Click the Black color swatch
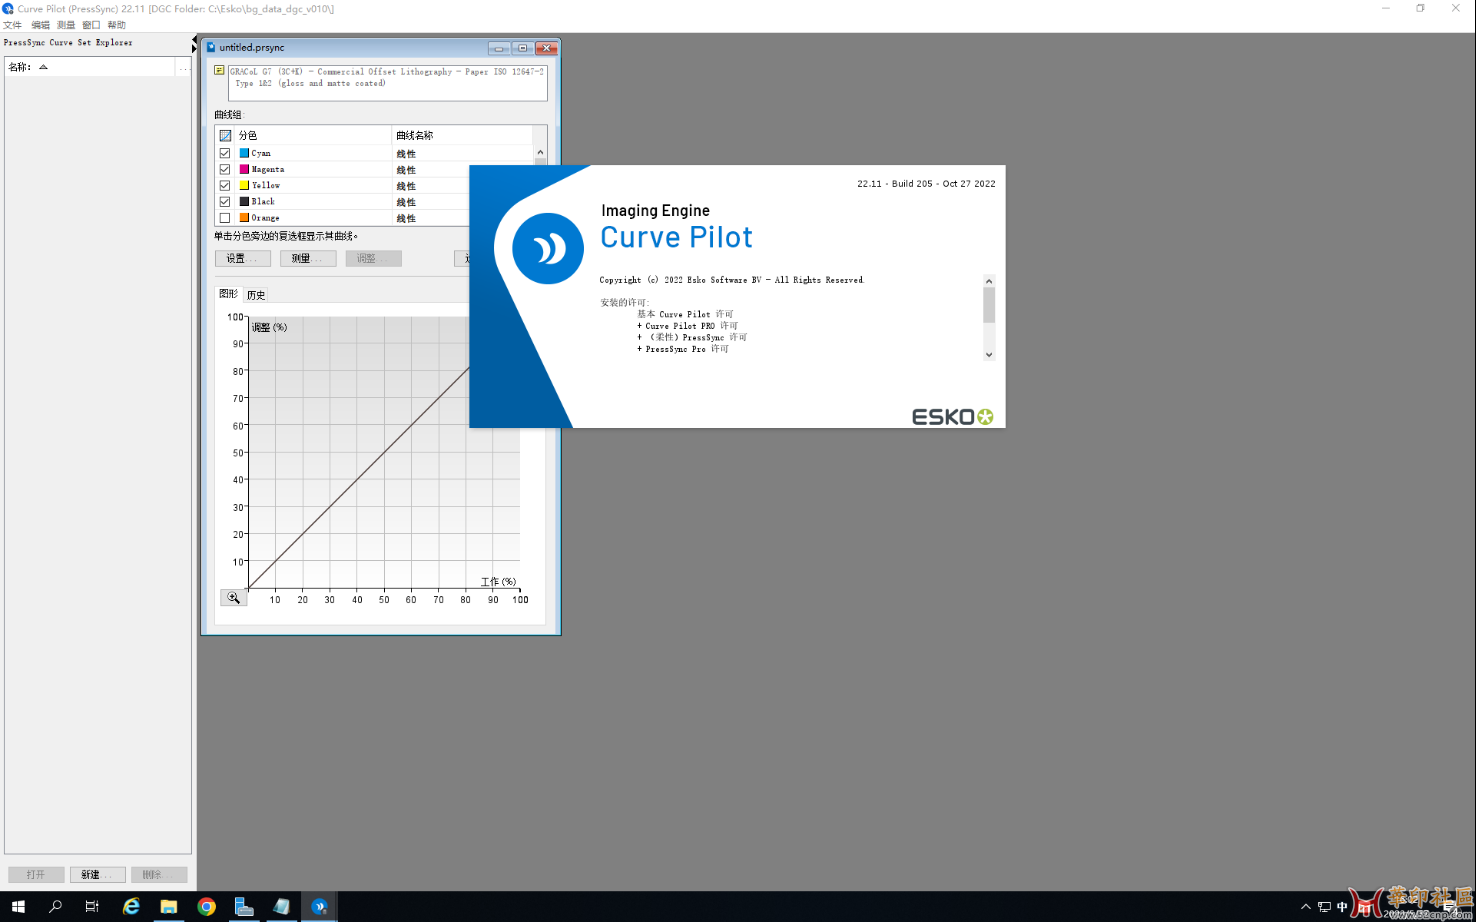 pos(244,201)
